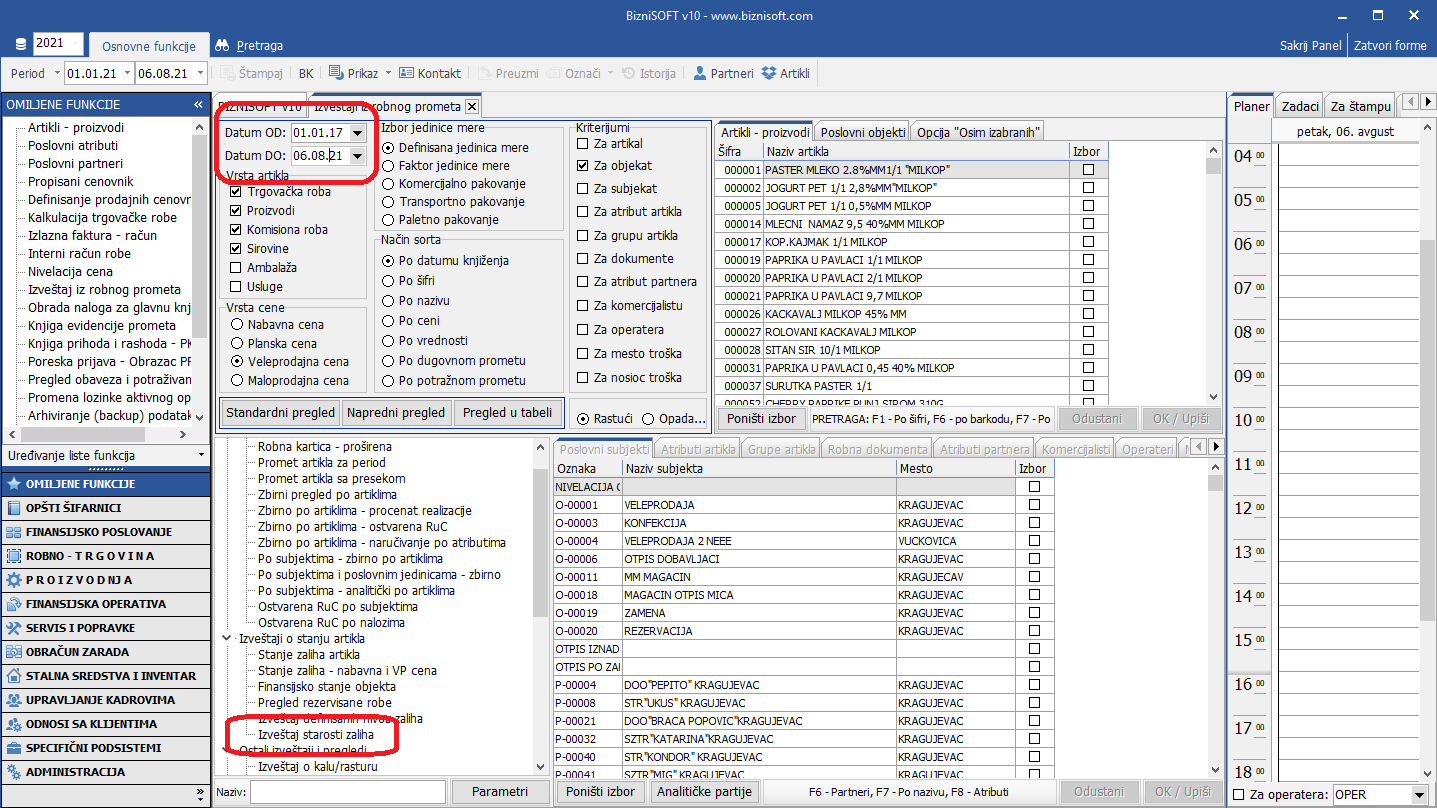
Task: Click the Standardni pregled button
Action: click(280, 412)
